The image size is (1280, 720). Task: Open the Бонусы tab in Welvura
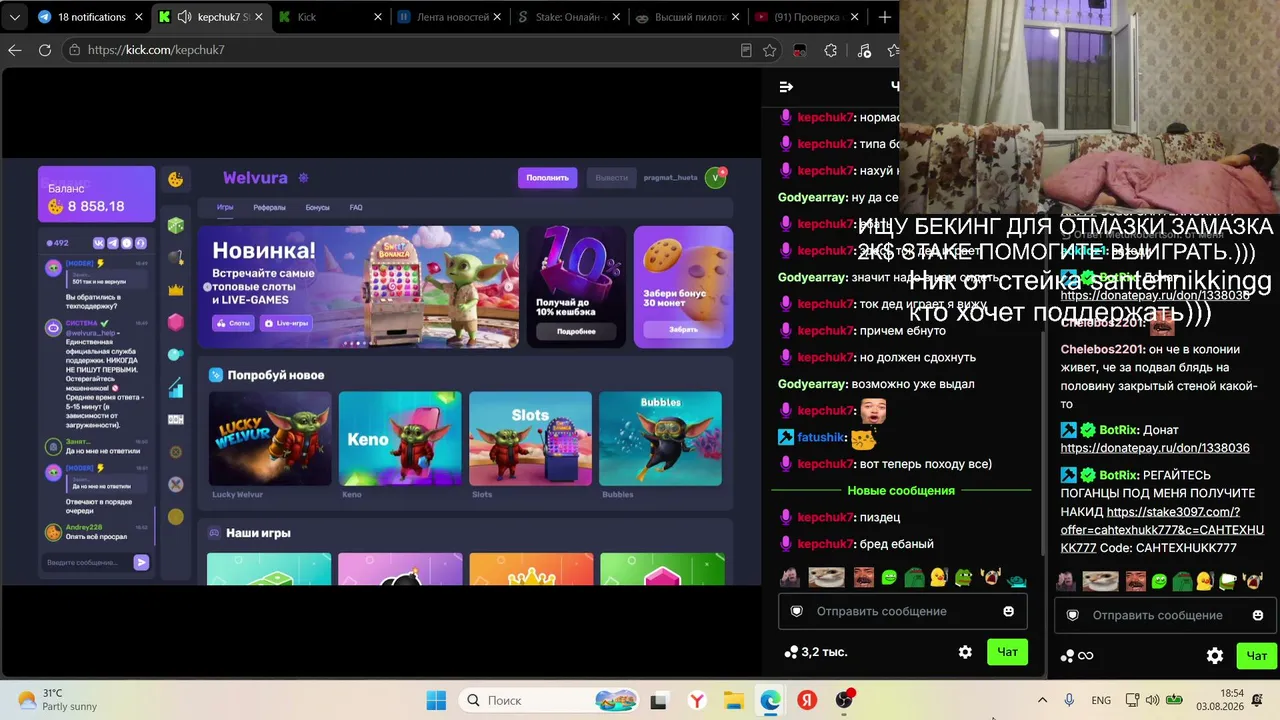pos(317,207)
